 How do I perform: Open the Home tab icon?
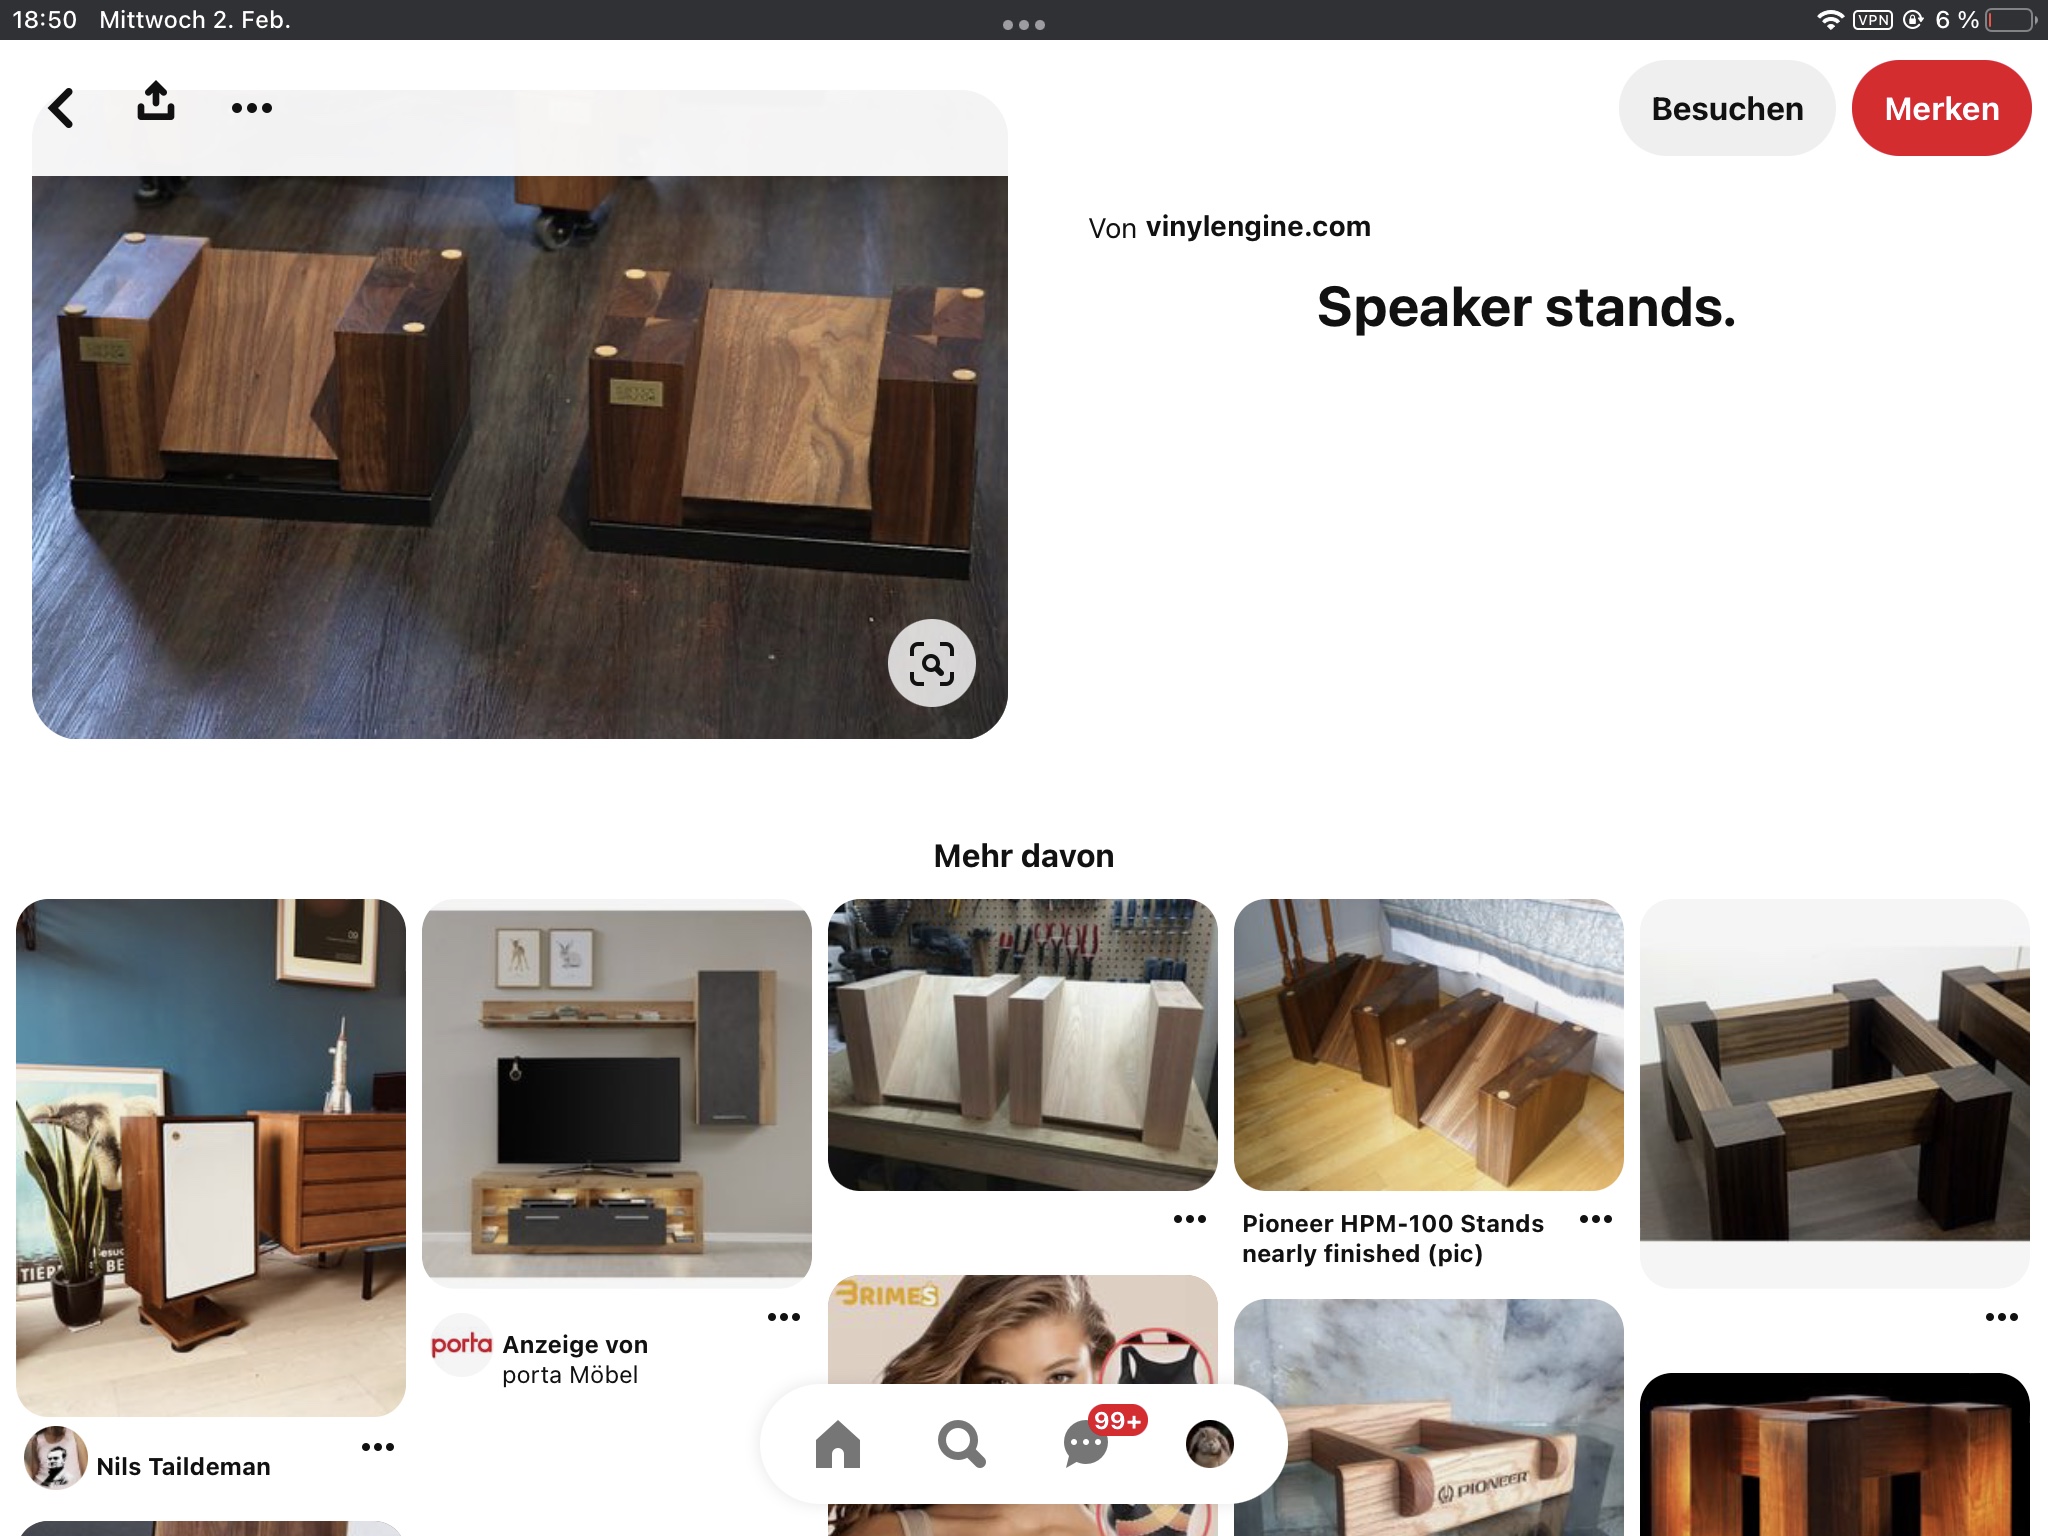pyautogui.click(x=838, y=1444)
